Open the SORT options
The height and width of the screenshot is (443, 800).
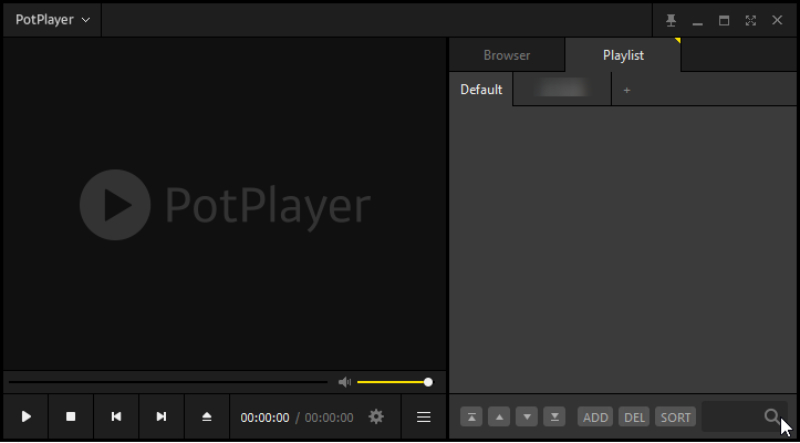tap(676, 417)
